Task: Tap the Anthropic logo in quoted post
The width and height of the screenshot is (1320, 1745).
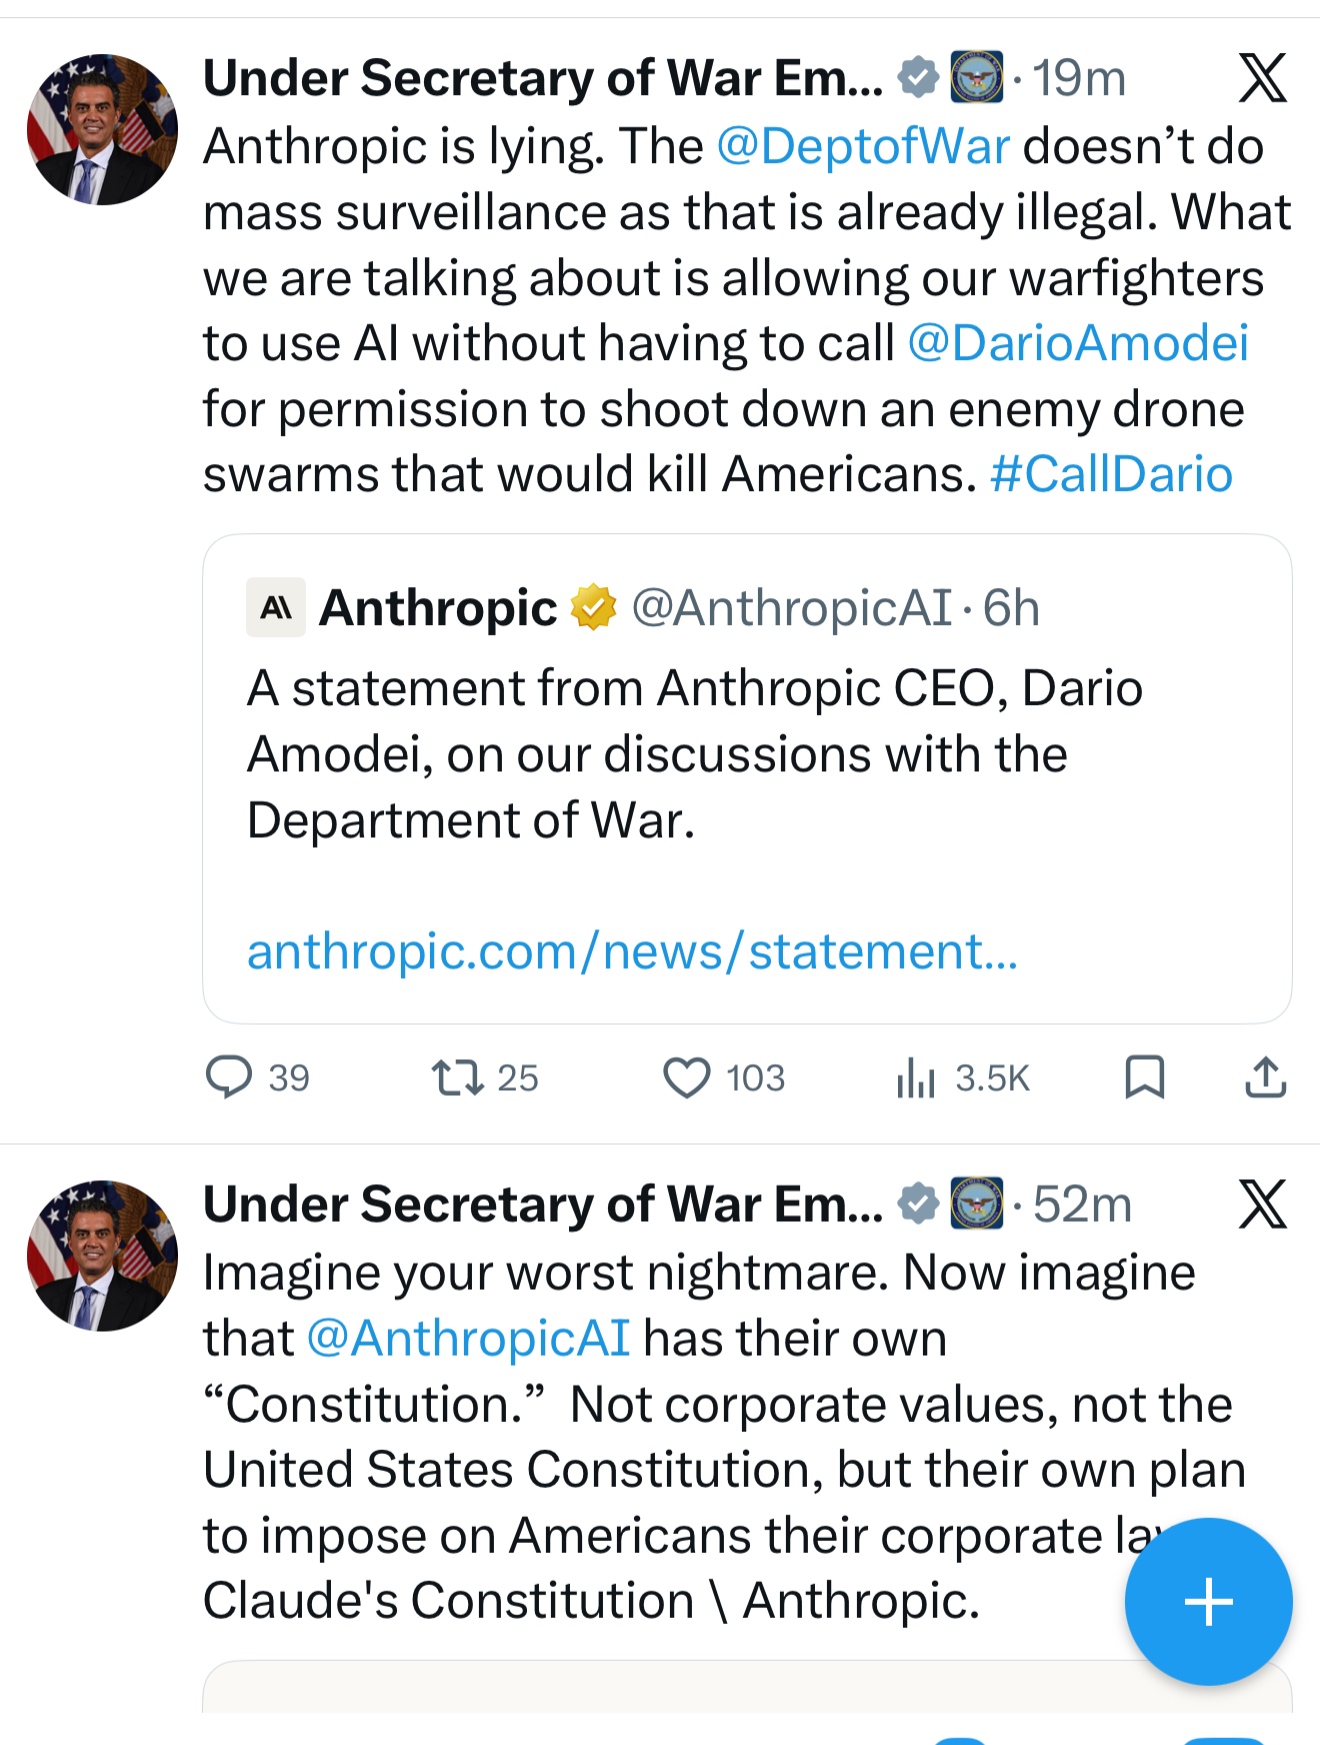Action: click(276, 608)
